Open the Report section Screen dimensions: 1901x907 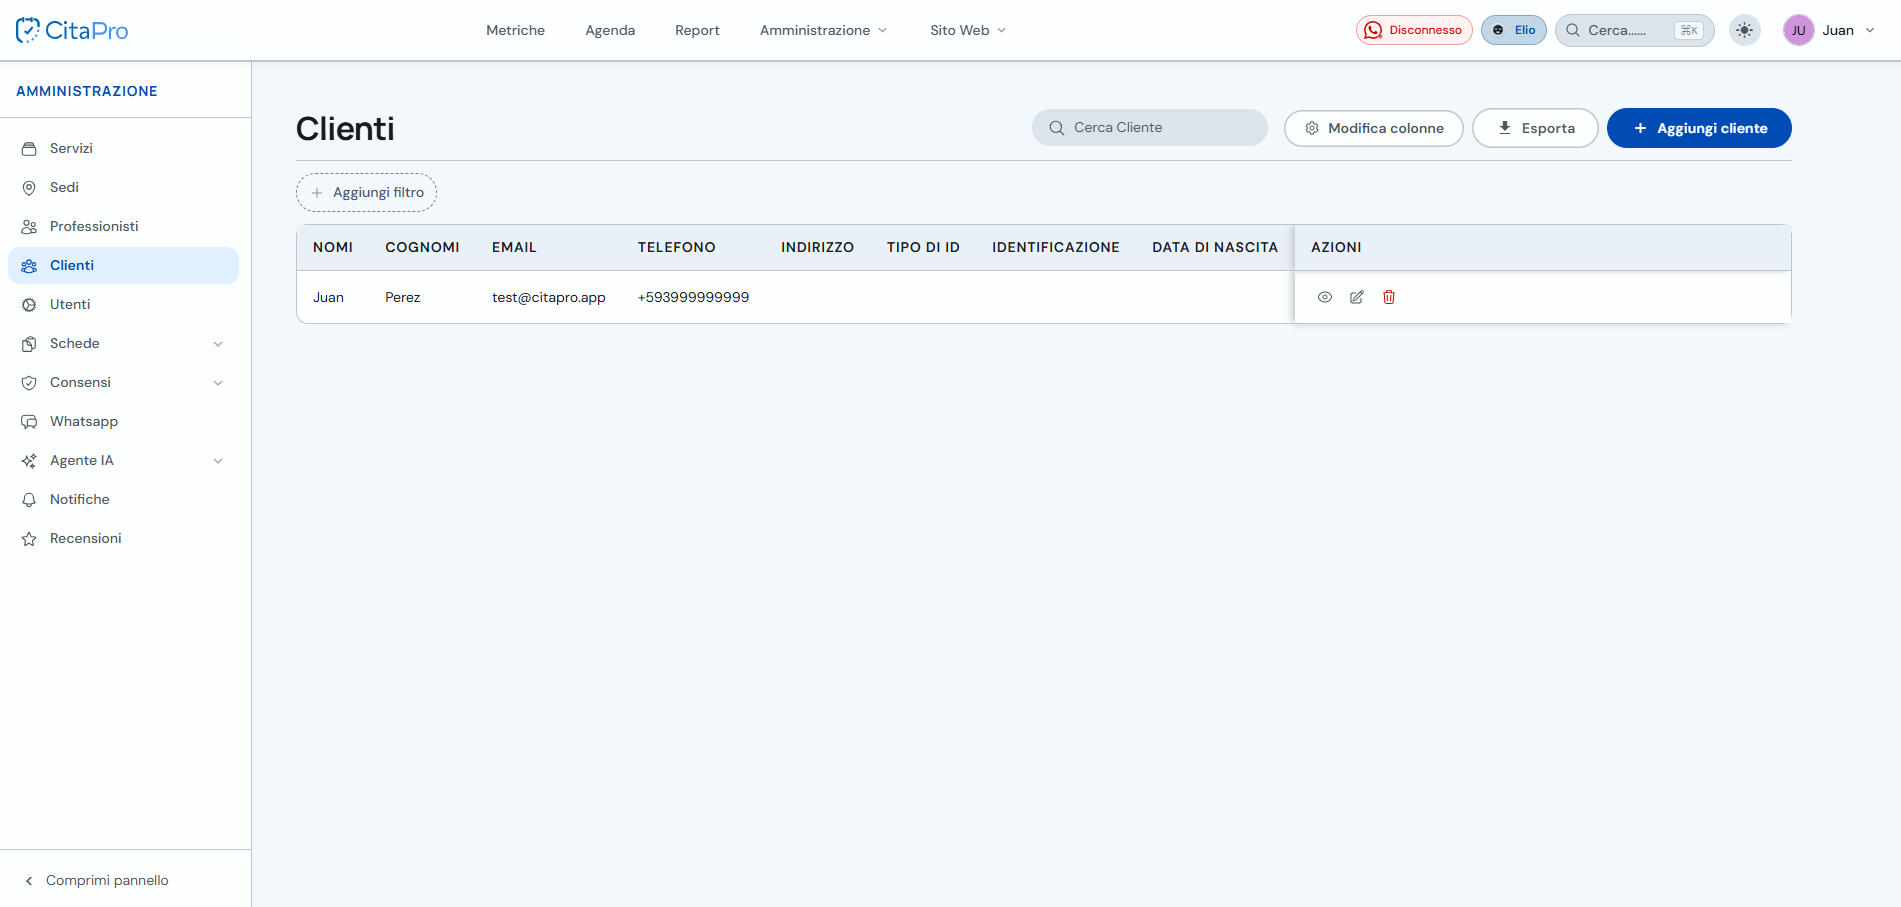click(x=697, y=30)
